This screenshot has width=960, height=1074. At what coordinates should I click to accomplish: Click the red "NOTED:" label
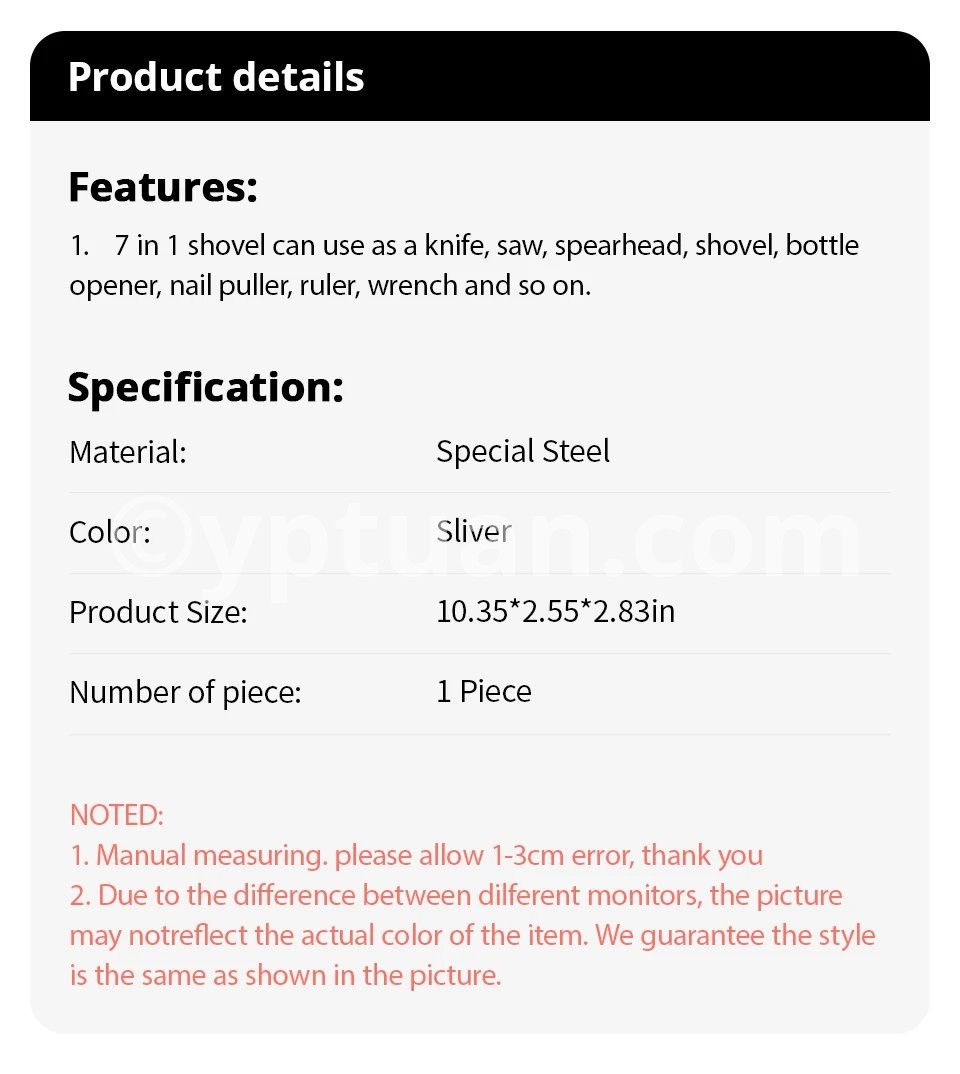pos(116,815)
